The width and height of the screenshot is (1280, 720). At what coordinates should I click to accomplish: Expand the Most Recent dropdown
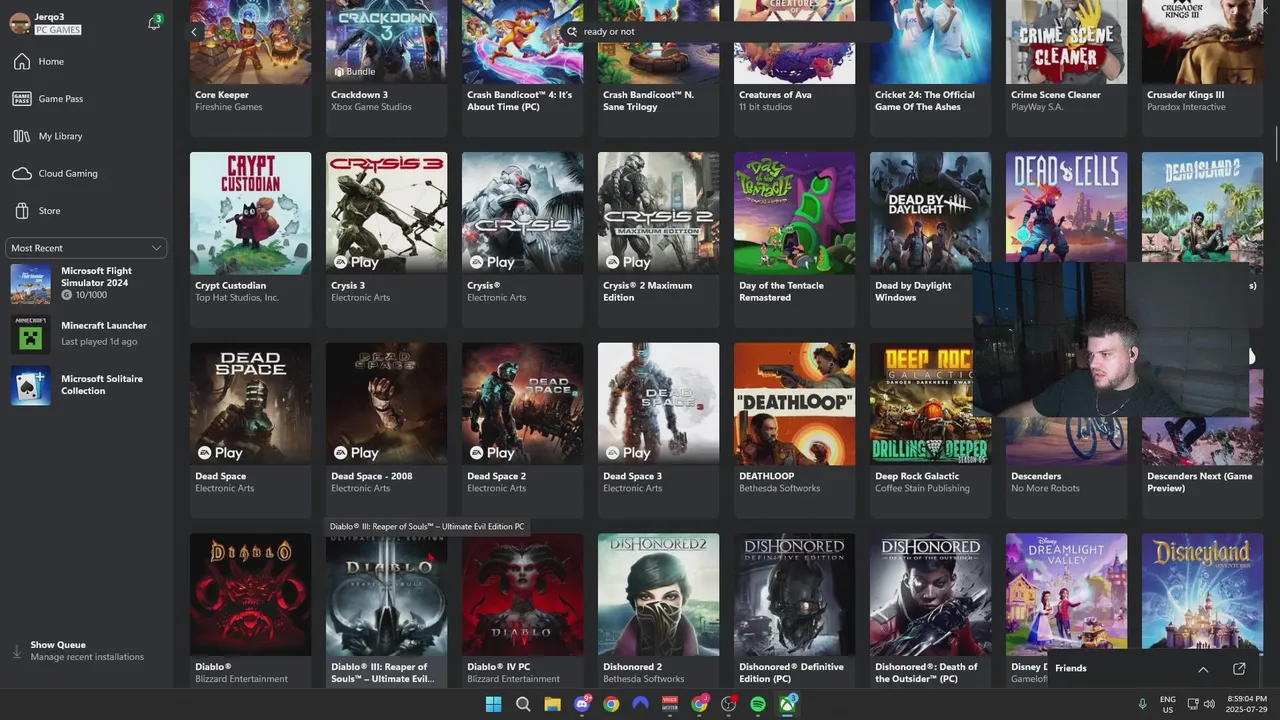click(86, 248)
